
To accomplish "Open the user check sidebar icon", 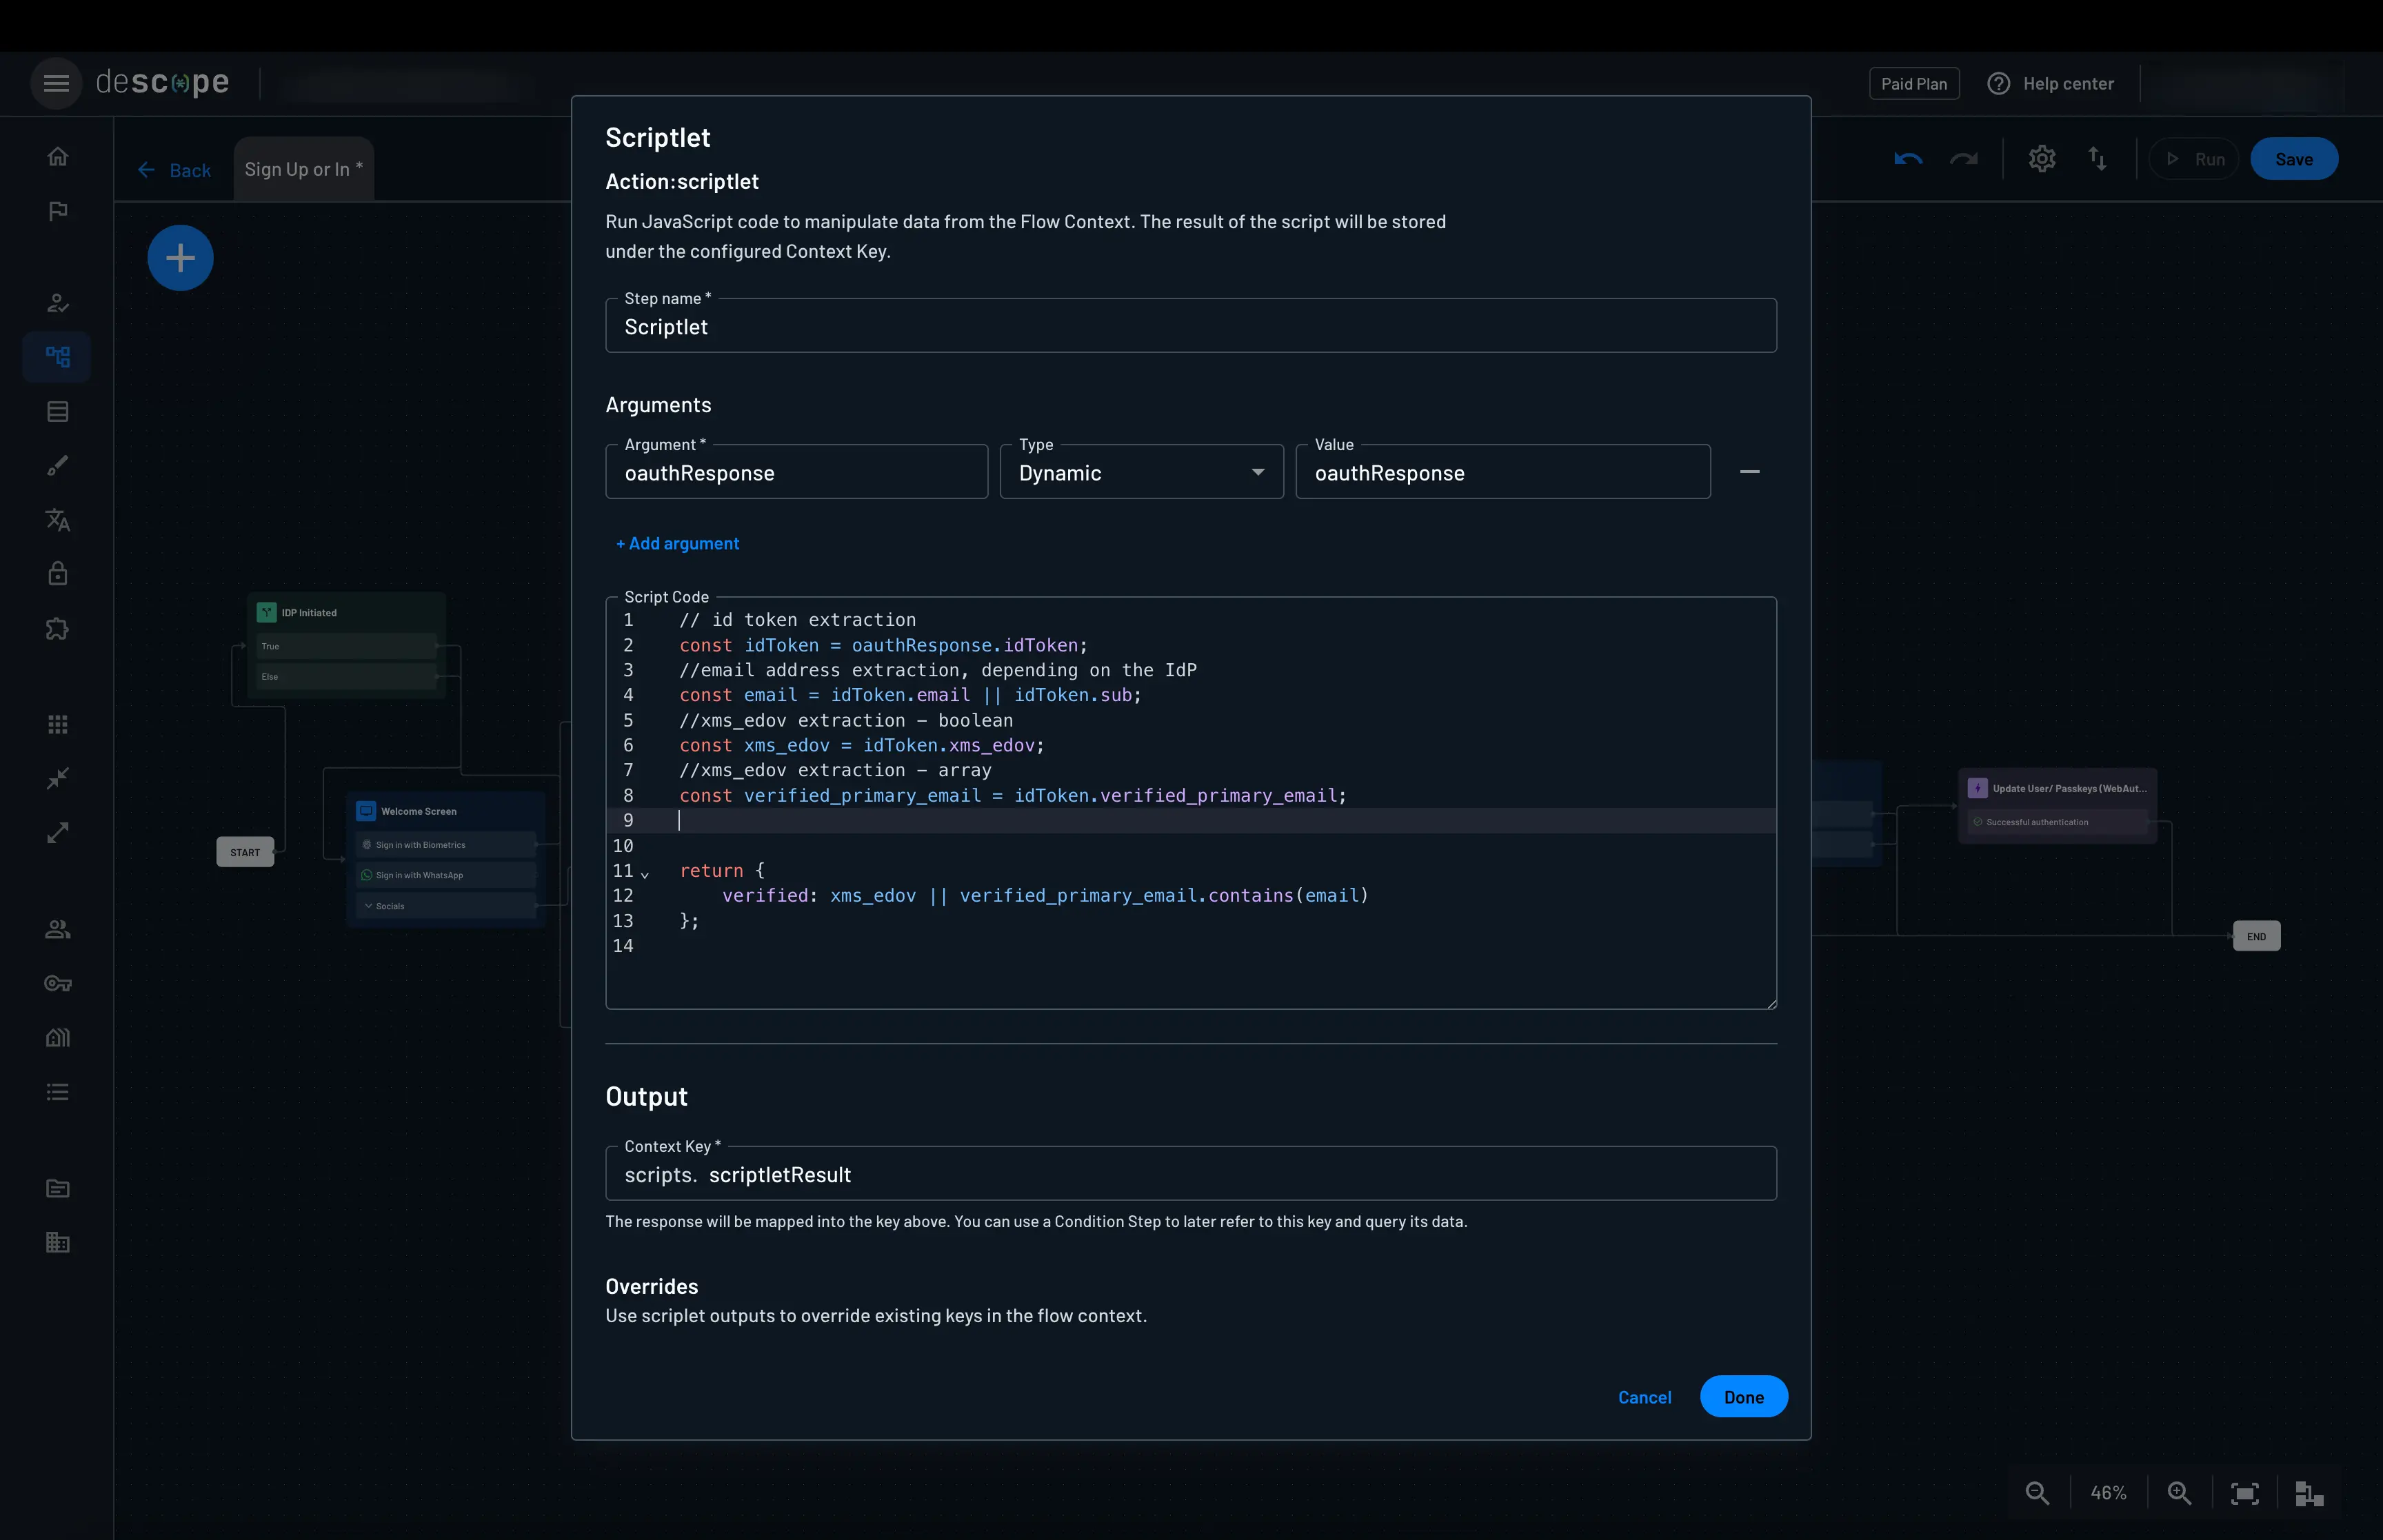I will [x=57, y=302].
